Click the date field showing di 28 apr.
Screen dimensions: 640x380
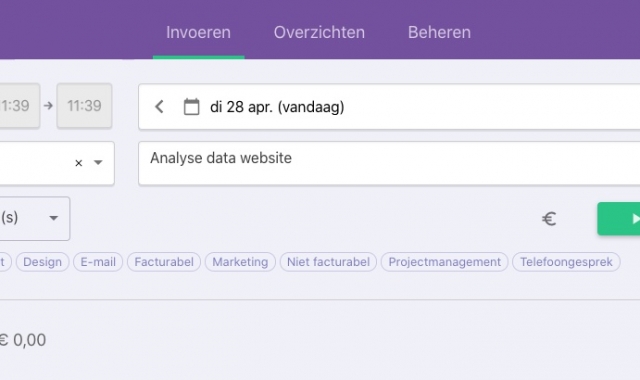coord(389,107)
